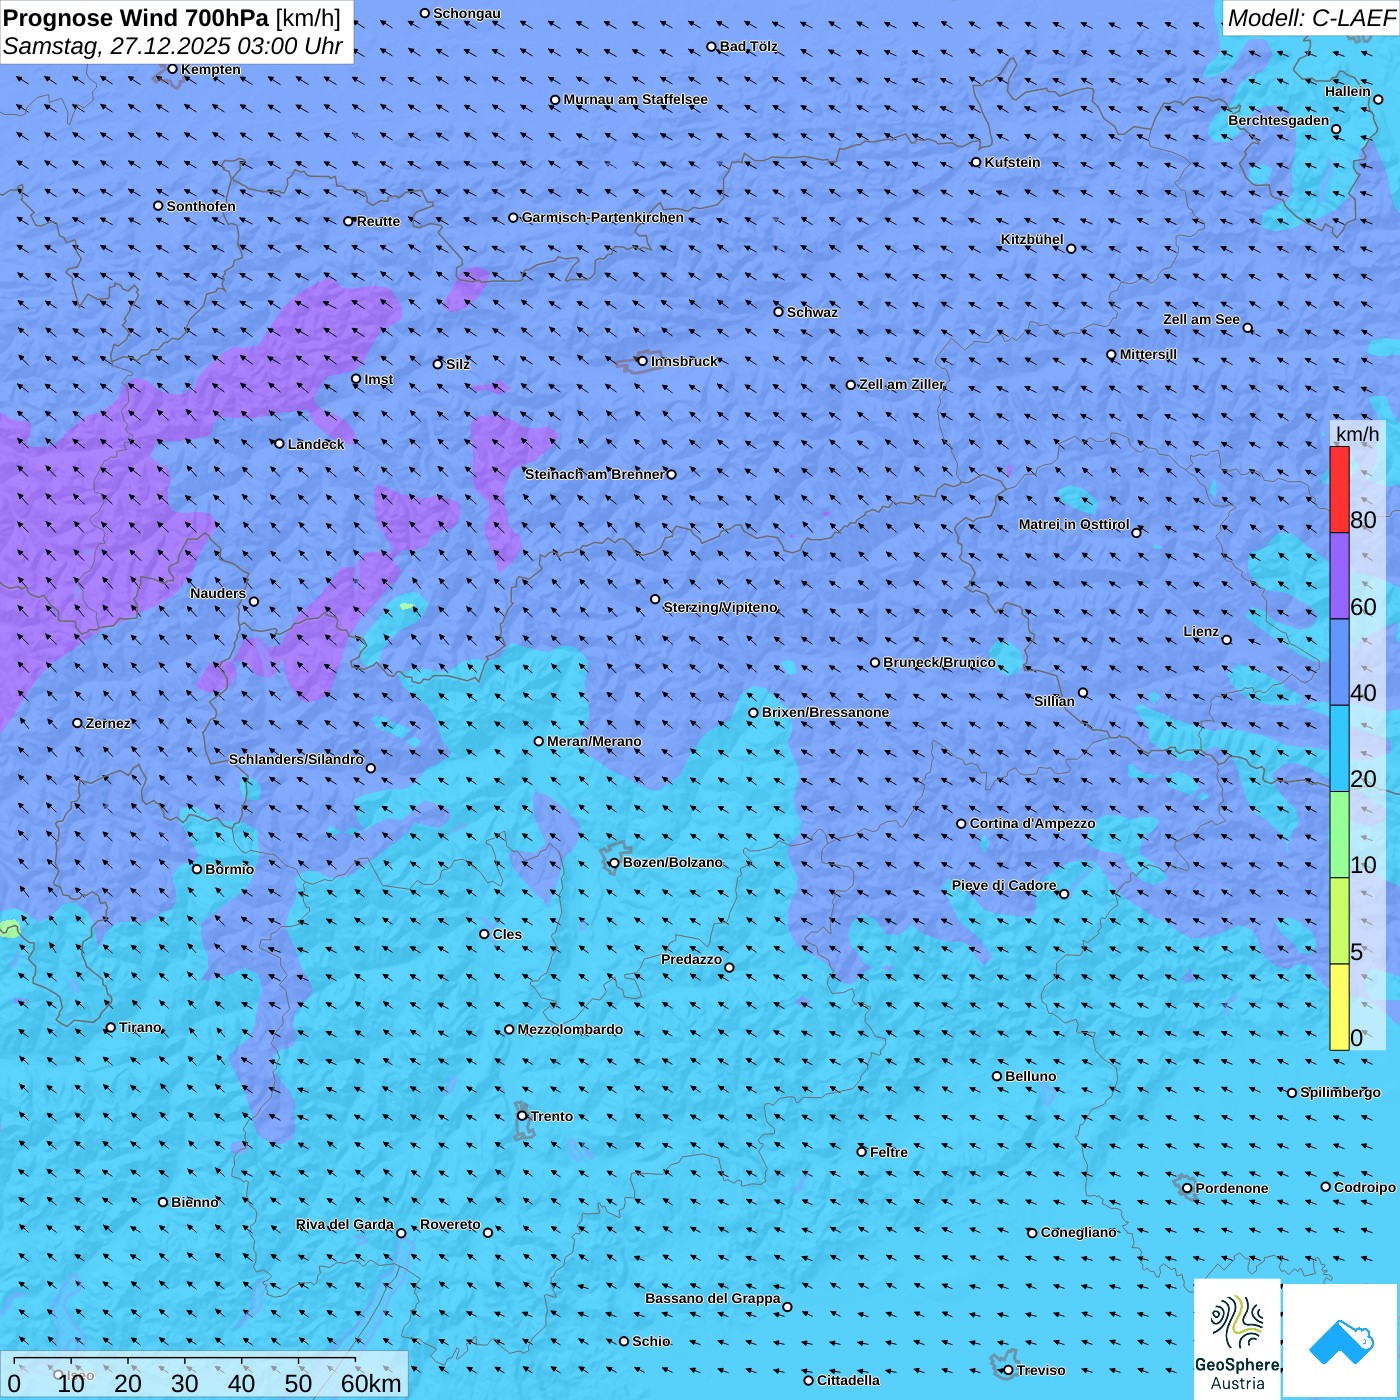Click the Trento city marker

[x=522, y=1116]
